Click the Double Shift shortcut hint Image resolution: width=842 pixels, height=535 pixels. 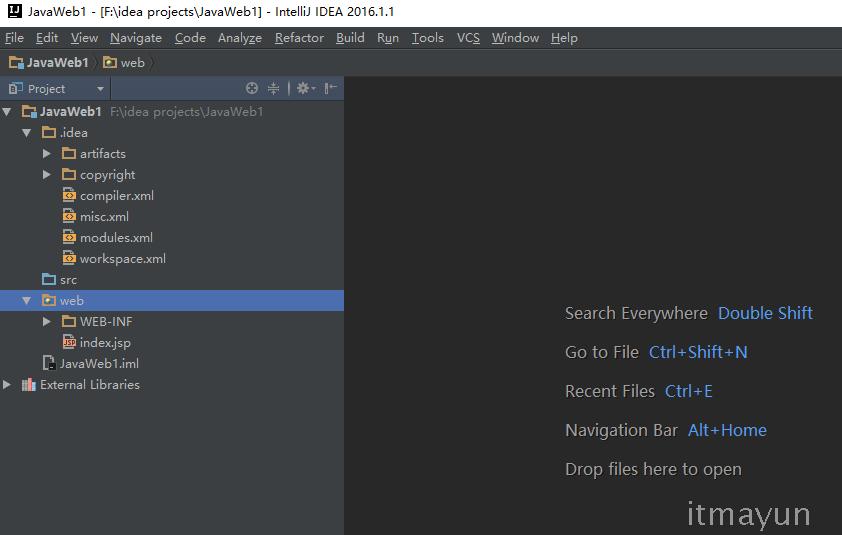coord(765,313)
